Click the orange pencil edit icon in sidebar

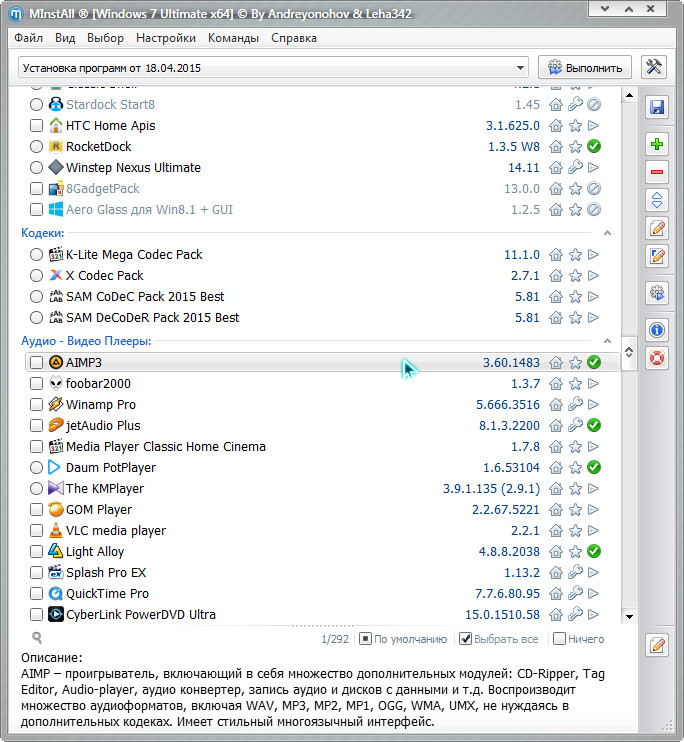click(x=657, y=228)
